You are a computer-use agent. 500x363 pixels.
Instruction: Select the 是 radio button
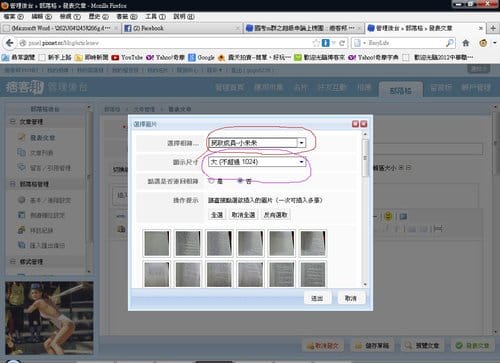point(211,181)
